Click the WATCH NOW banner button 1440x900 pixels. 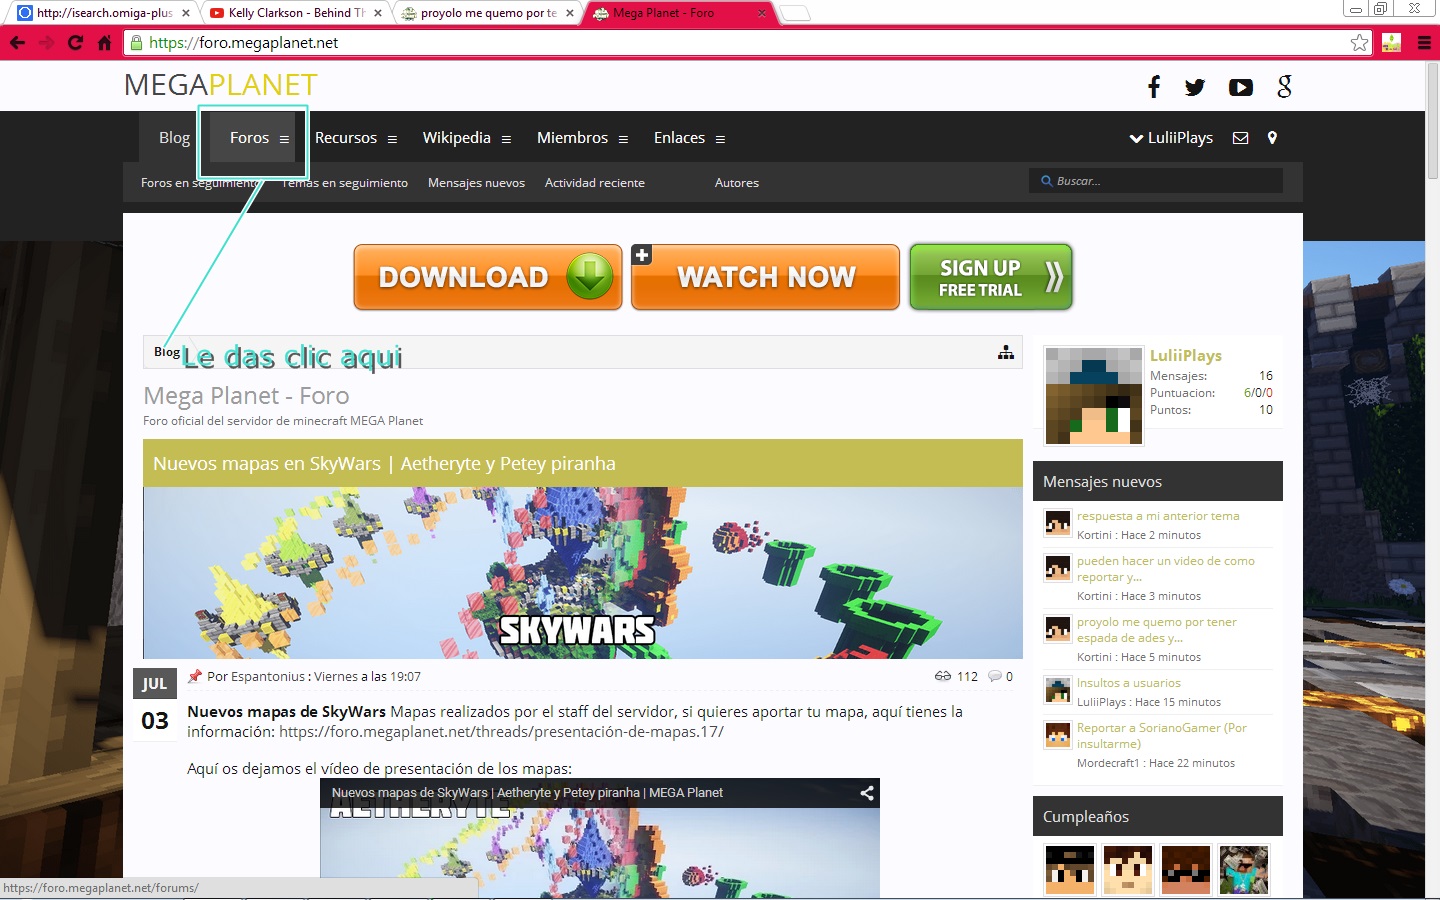765,277
